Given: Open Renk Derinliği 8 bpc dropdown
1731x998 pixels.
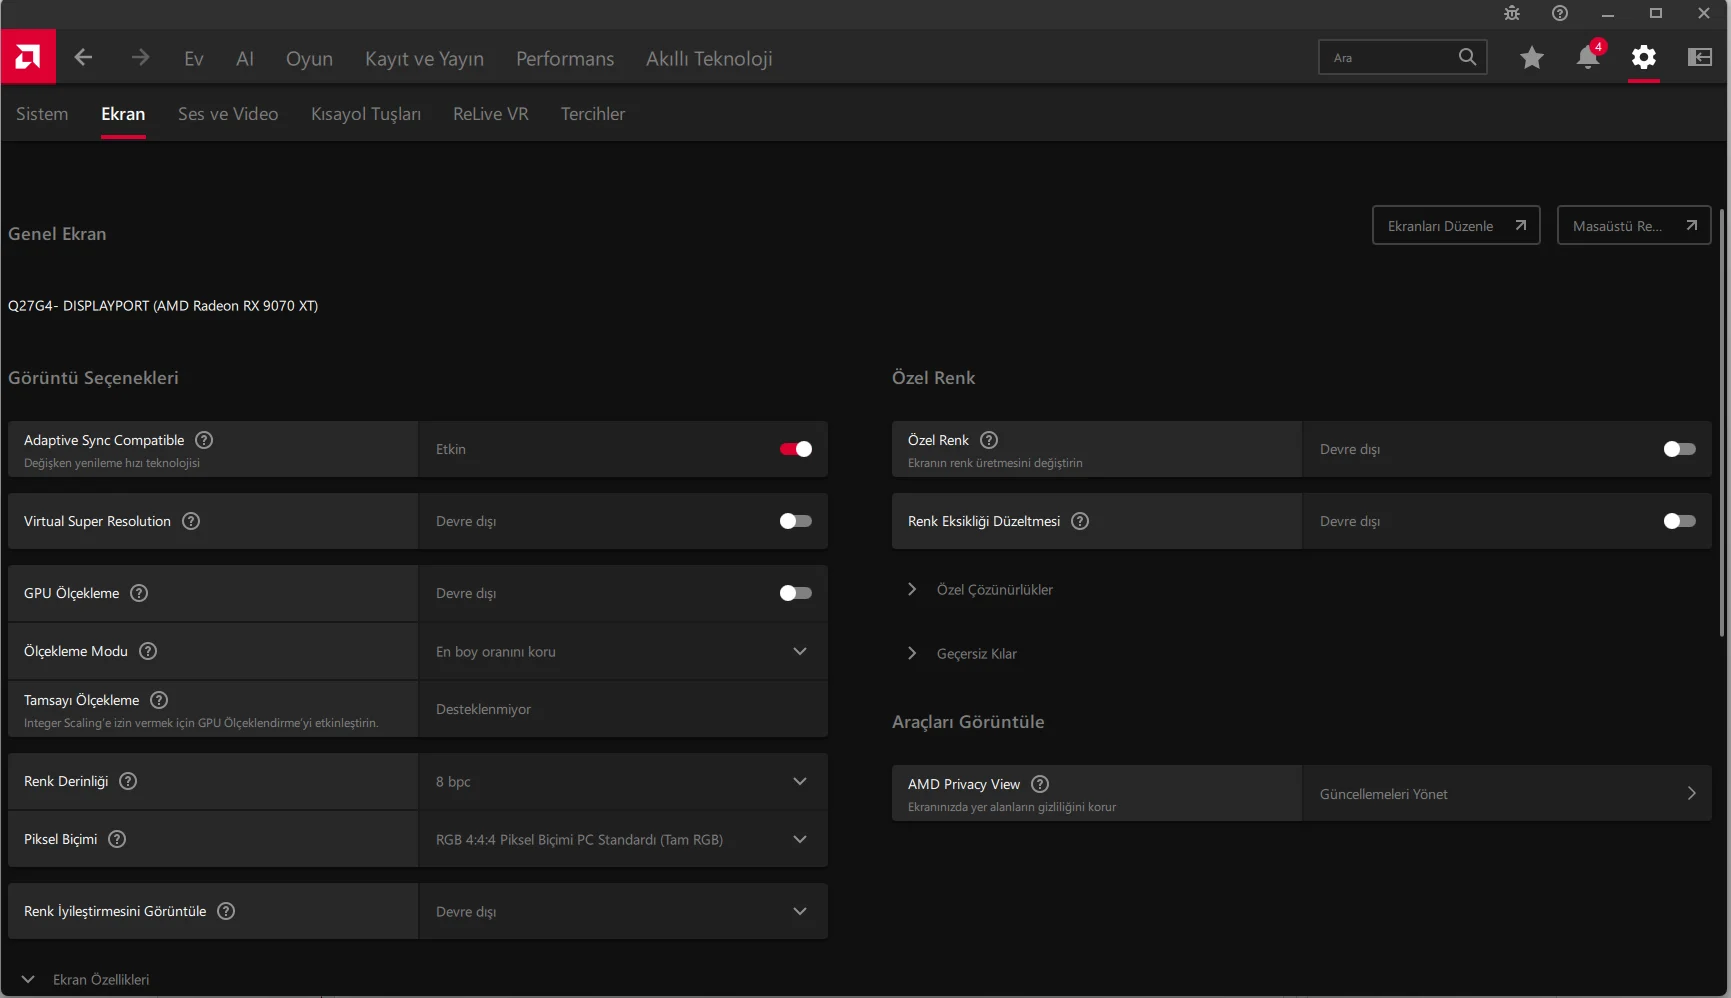Looking at the screenshot, I should (x=623, y=781).
